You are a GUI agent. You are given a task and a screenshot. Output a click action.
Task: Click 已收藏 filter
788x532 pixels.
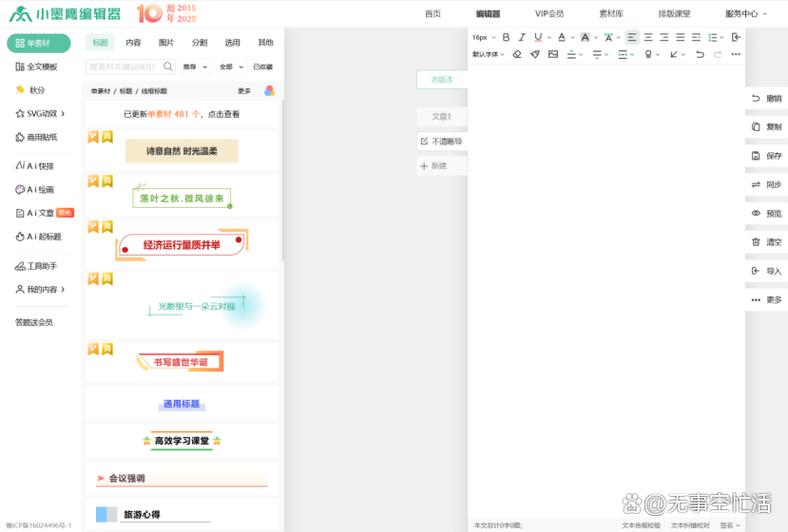[x=263, y=67]
